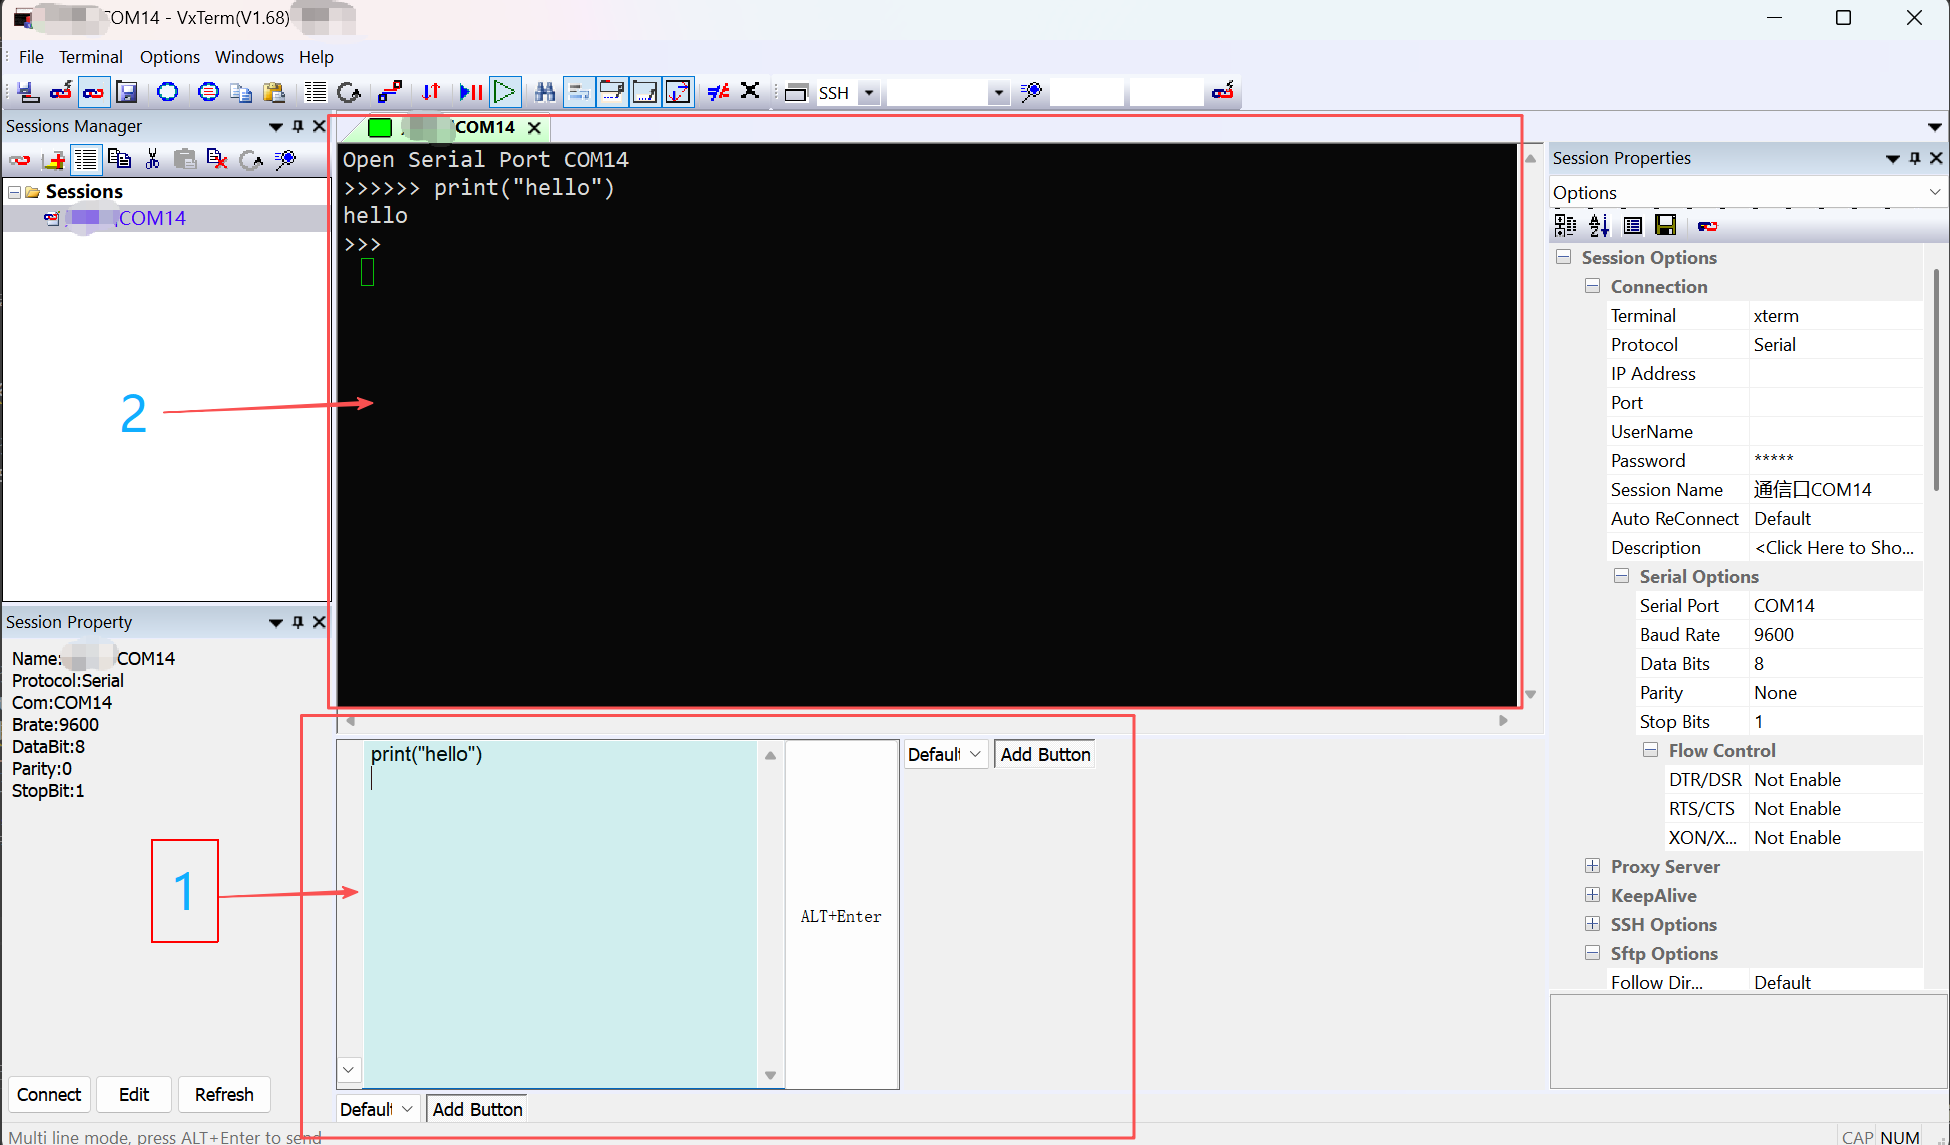Open the Windows menu
This screenshot has height=1145, width=1950.
[x=249, y=57]
